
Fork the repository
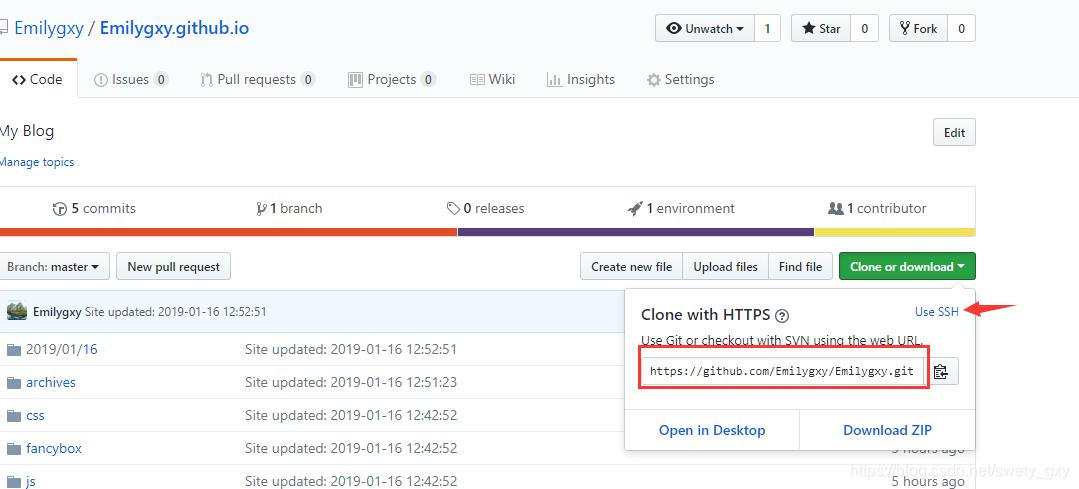point(919,28)
